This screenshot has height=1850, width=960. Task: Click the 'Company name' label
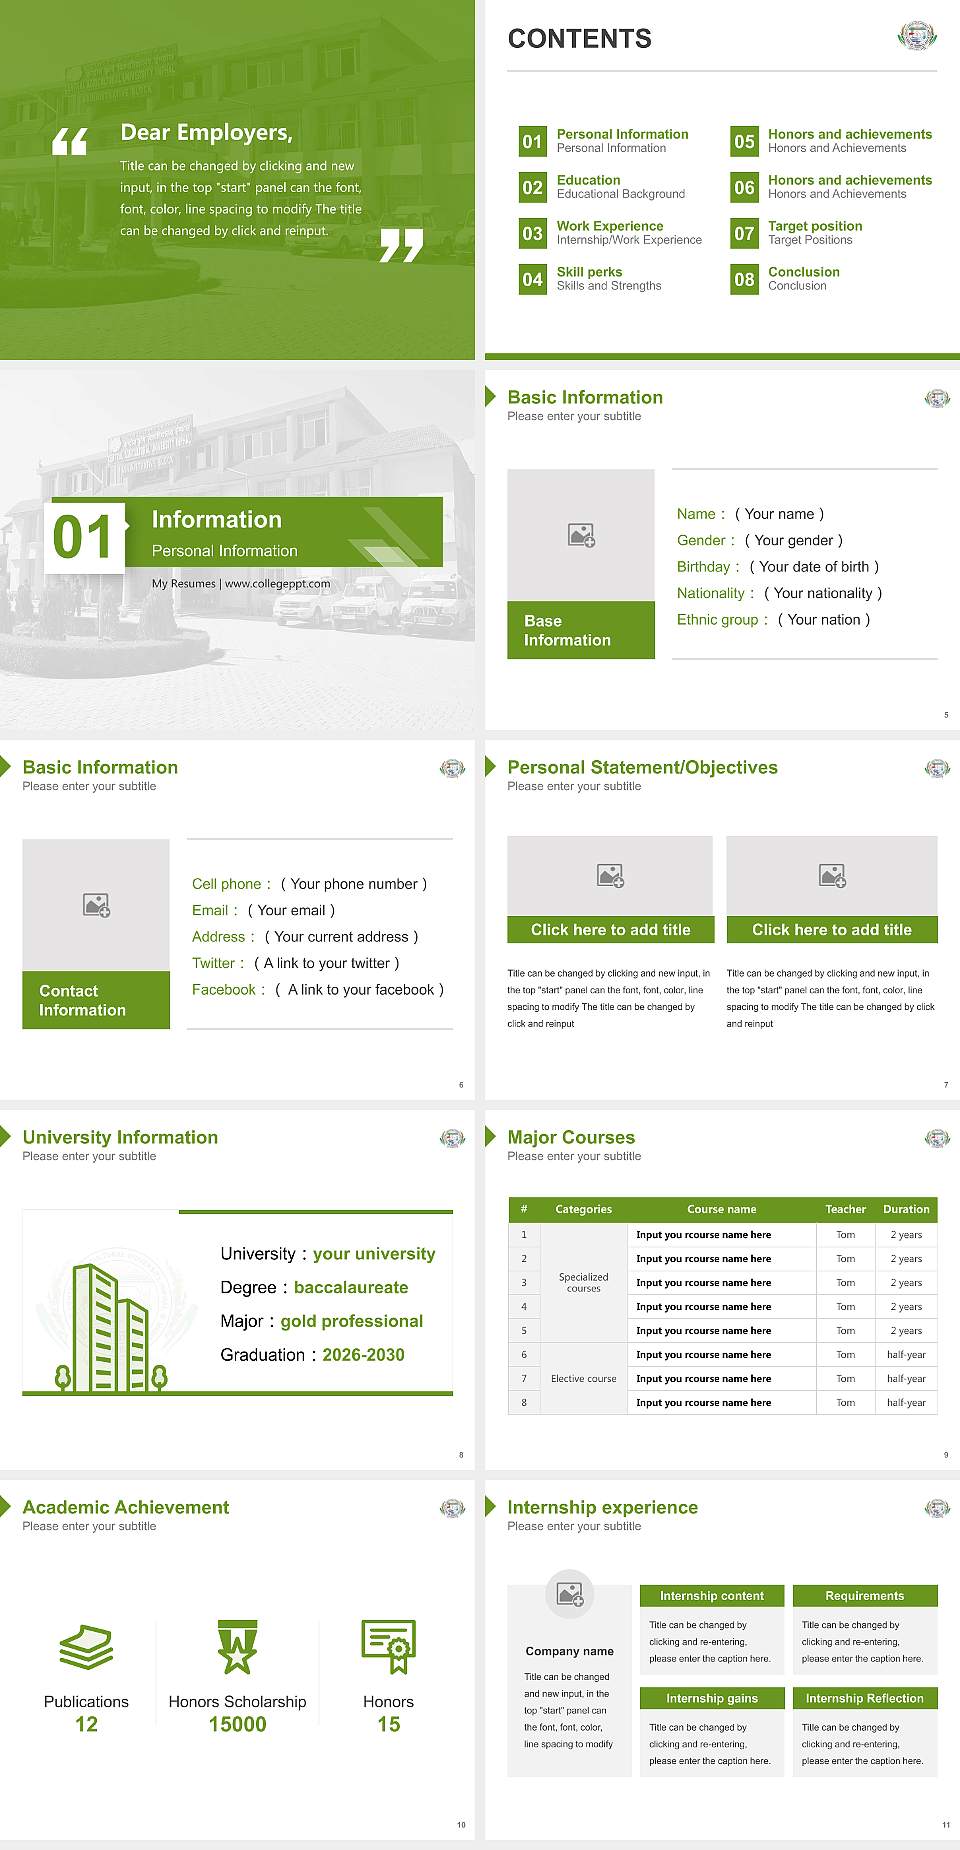[x=570, y=1651]
